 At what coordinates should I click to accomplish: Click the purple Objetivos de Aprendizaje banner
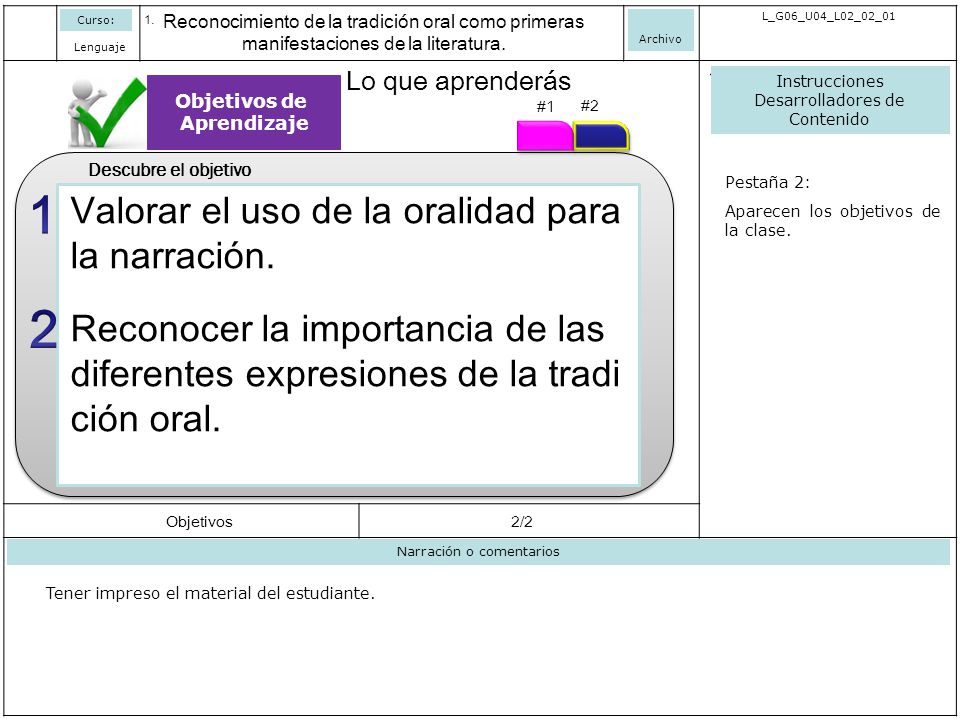point(244,112)
